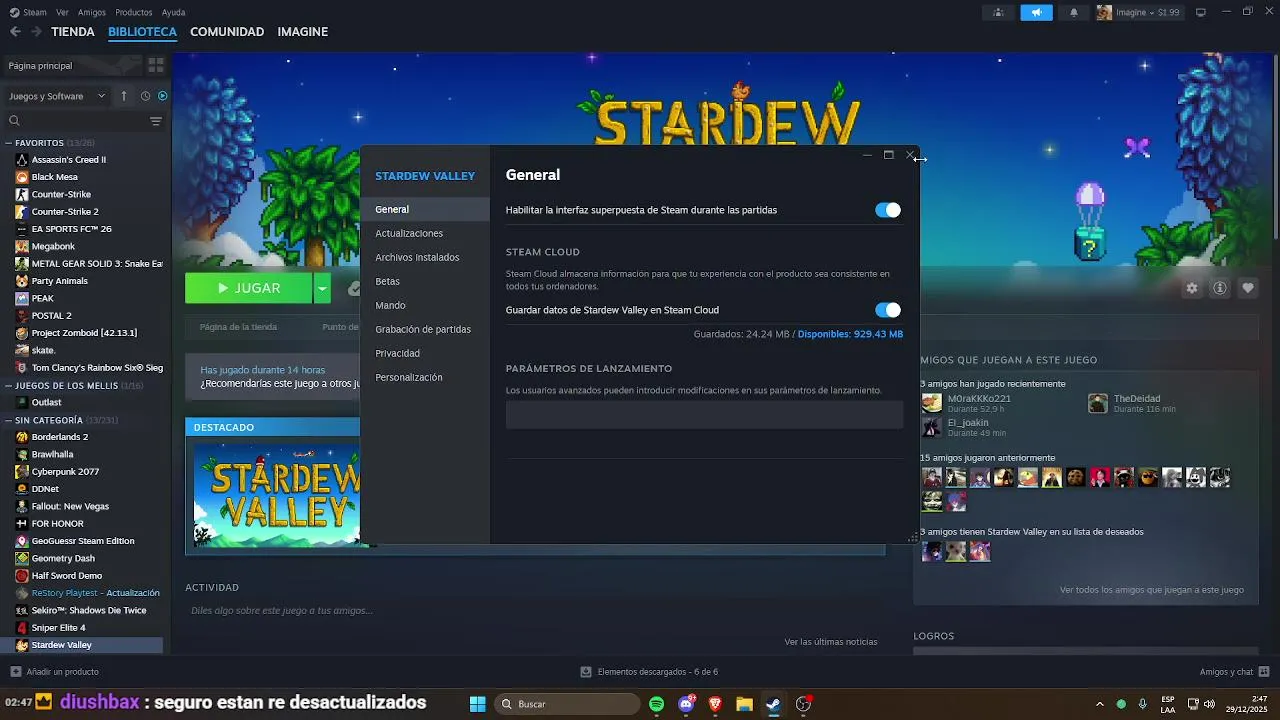Open the game info icon

coord(1220,288)
